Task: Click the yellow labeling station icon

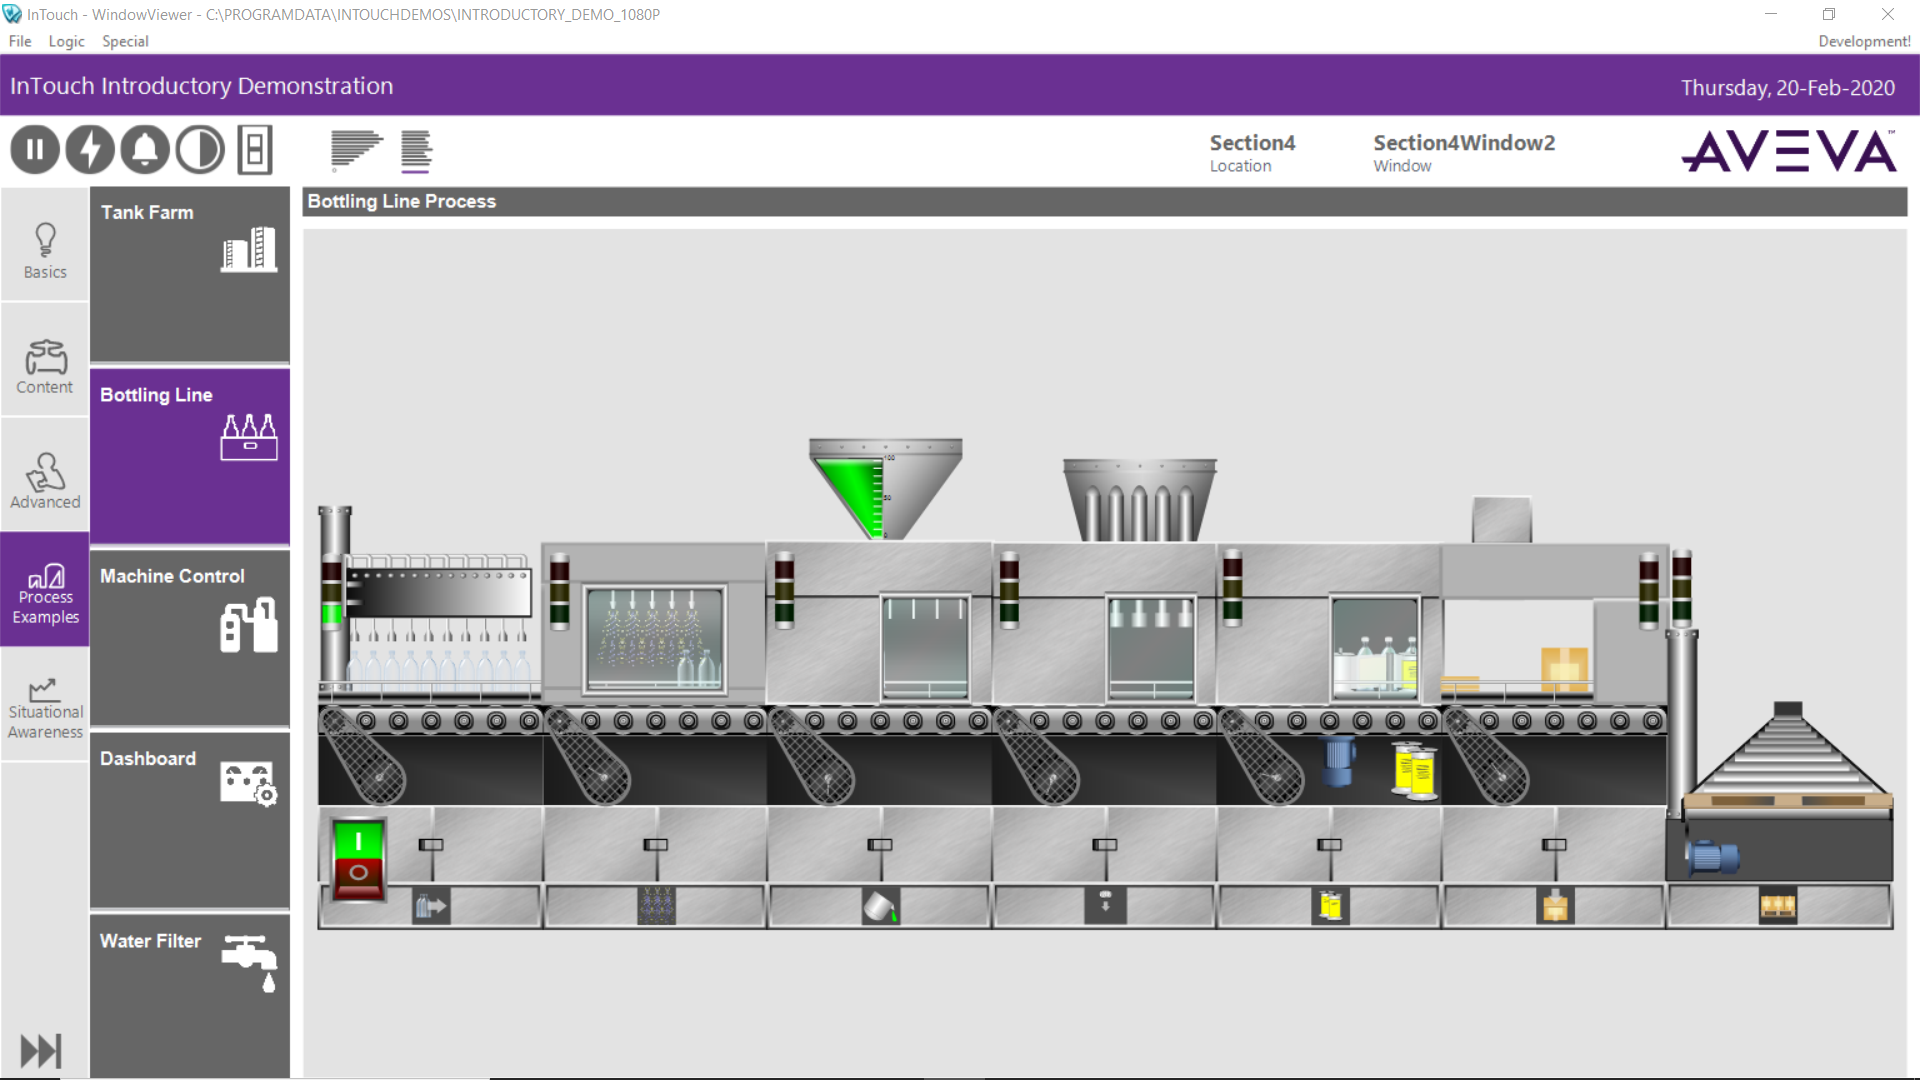Action: (1330, 906)
